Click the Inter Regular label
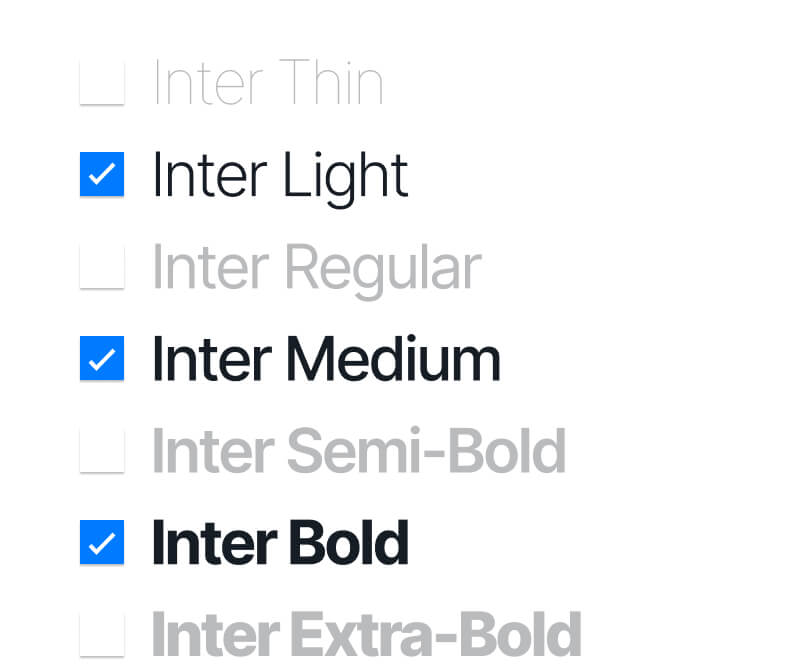The width and height of the screenshot is (800, 670). [316, 266]
